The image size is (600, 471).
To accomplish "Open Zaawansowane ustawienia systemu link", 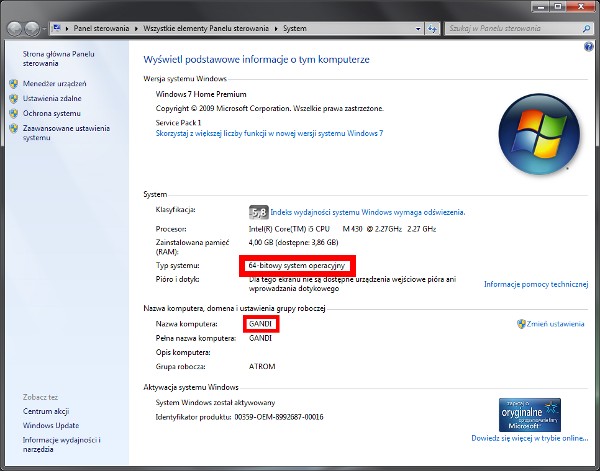I will click(x=66, y=133).
